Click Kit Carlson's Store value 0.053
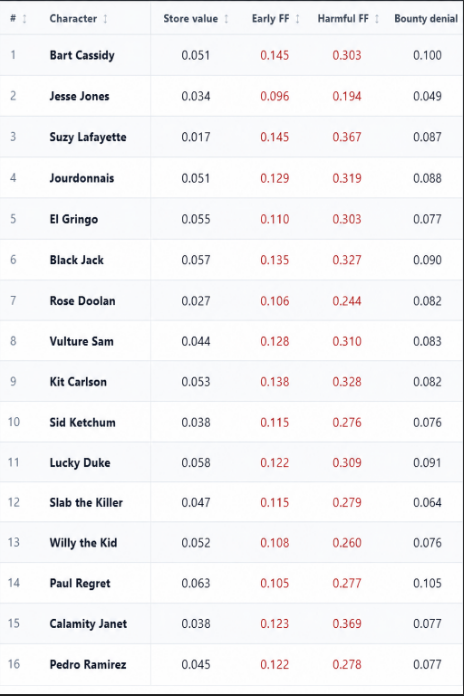 [195, 382]
